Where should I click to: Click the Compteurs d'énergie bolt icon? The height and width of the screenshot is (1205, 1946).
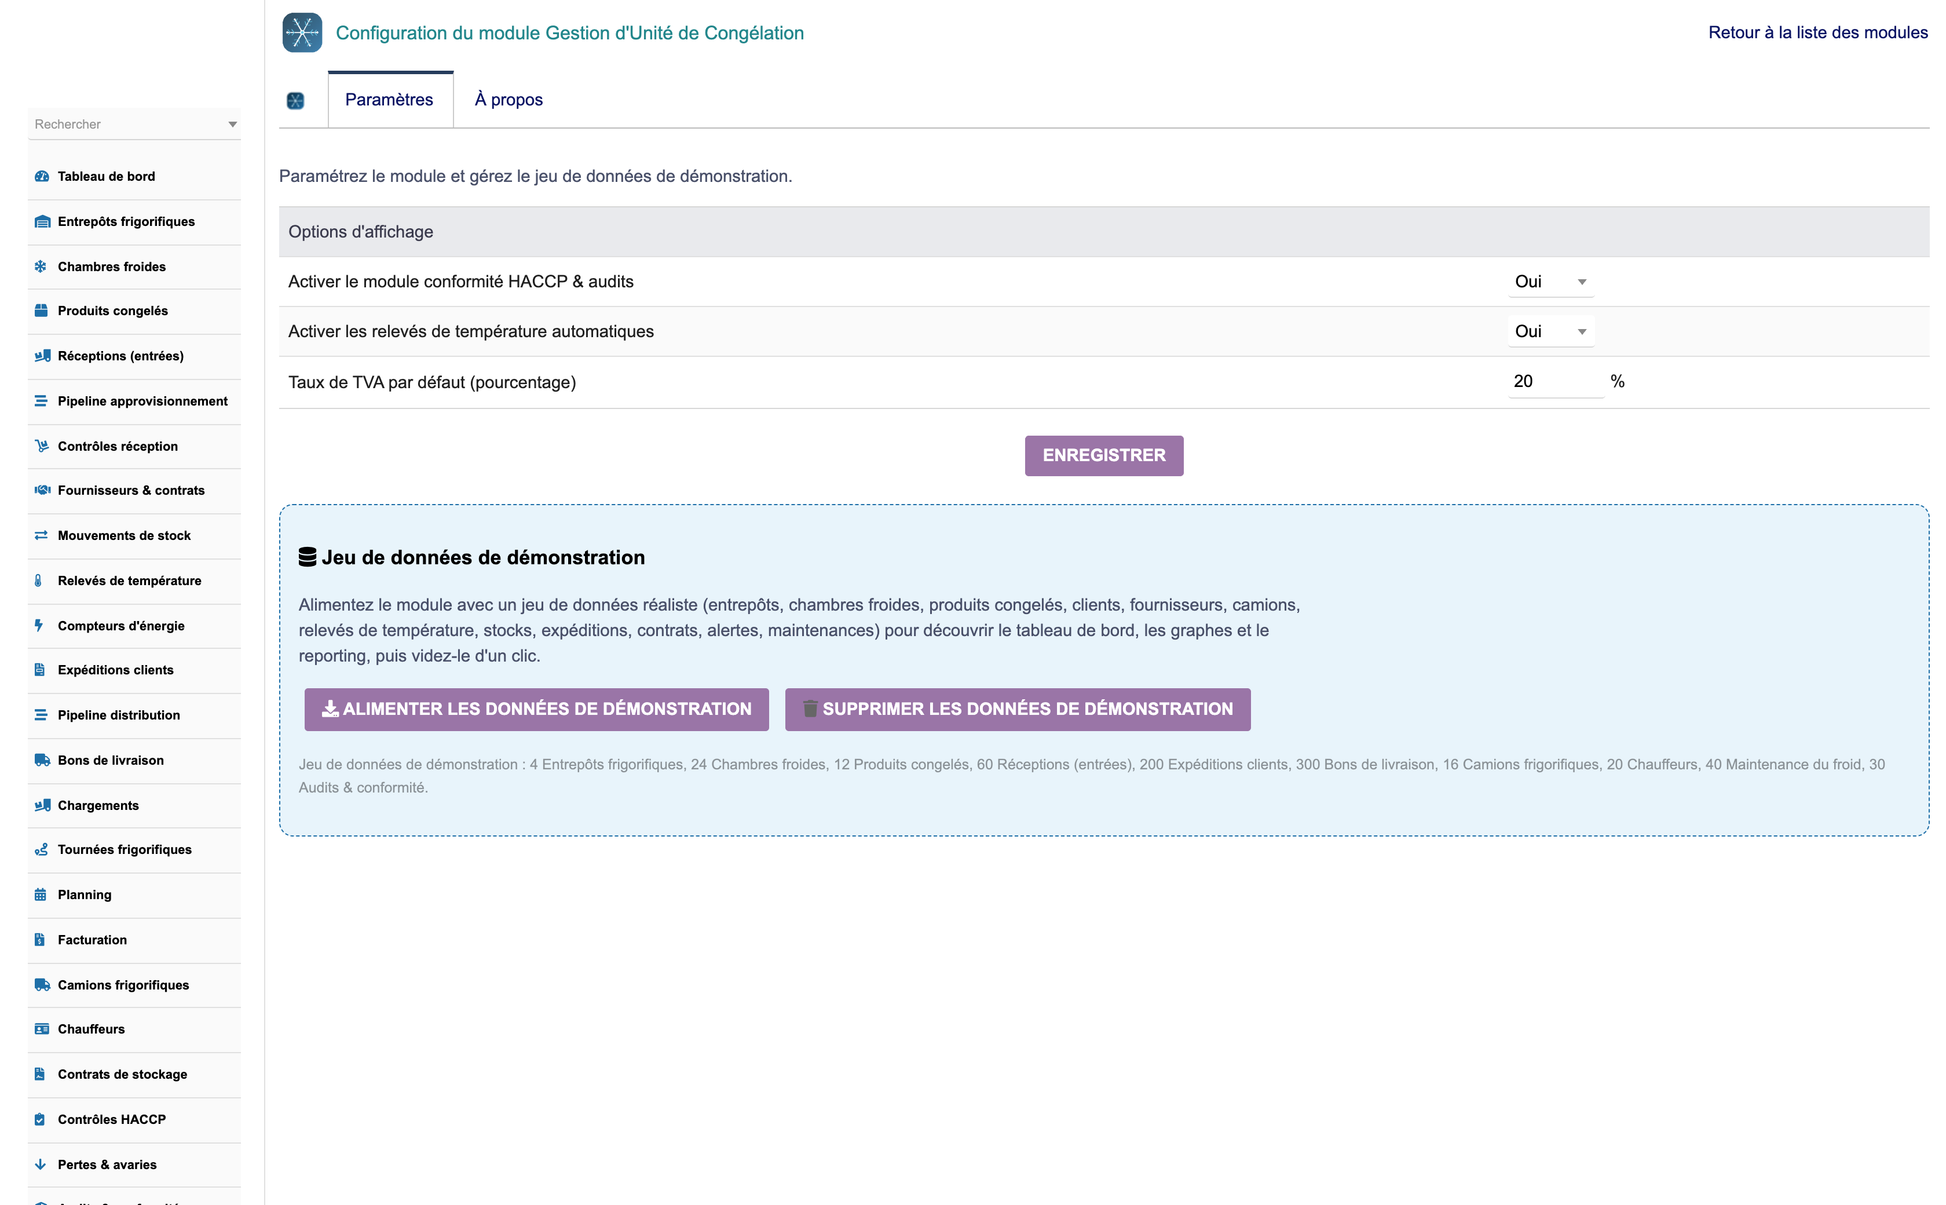click(39, 626)
